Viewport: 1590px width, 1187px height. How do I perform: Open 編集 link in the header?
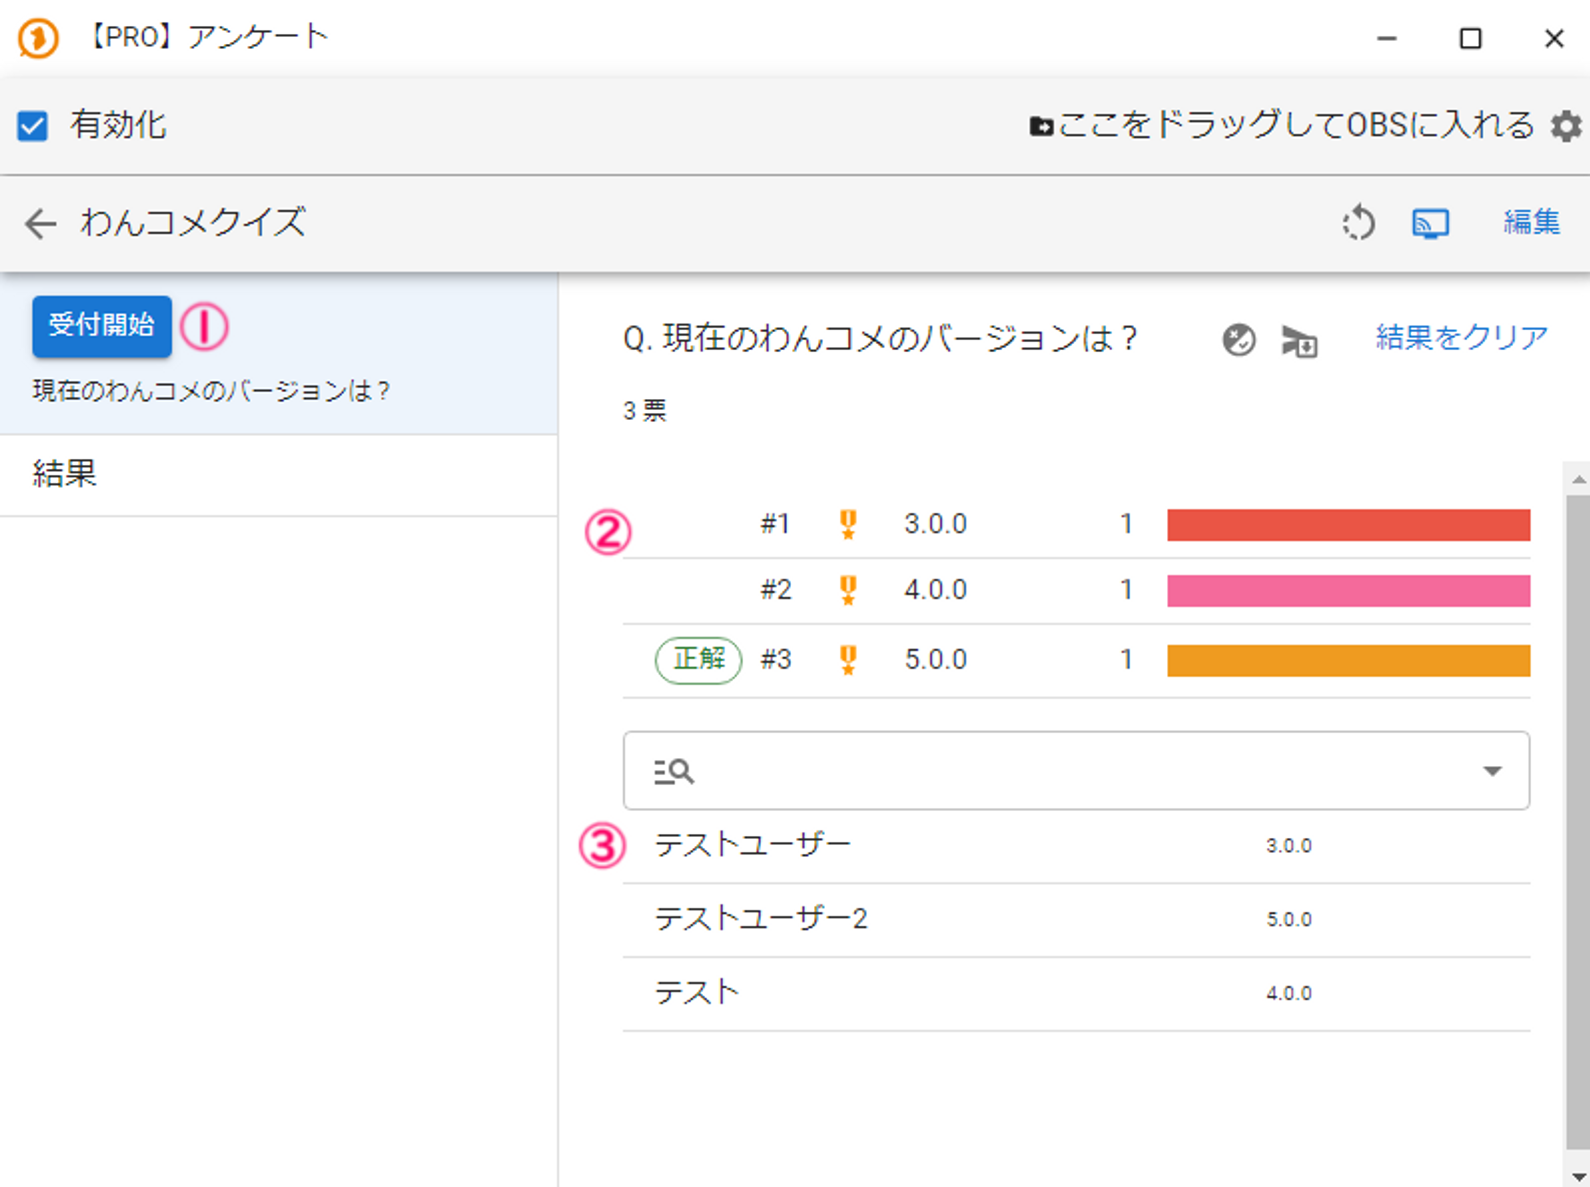(x=1531, y=222)
